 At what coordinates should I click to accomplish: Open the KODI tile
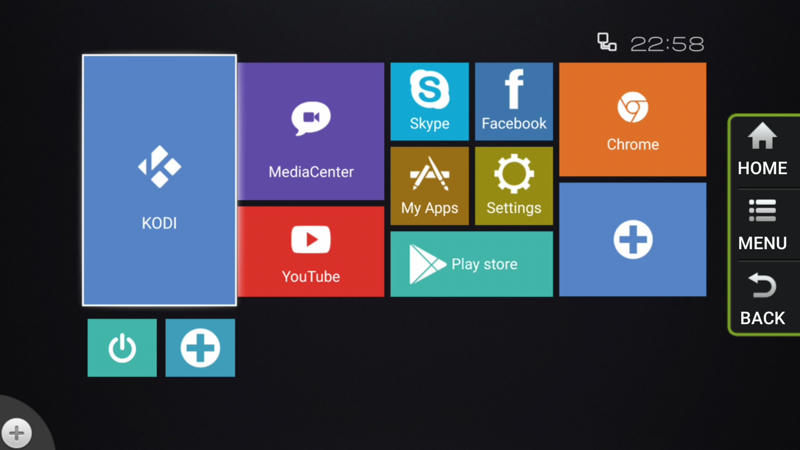tap(159, 180)
